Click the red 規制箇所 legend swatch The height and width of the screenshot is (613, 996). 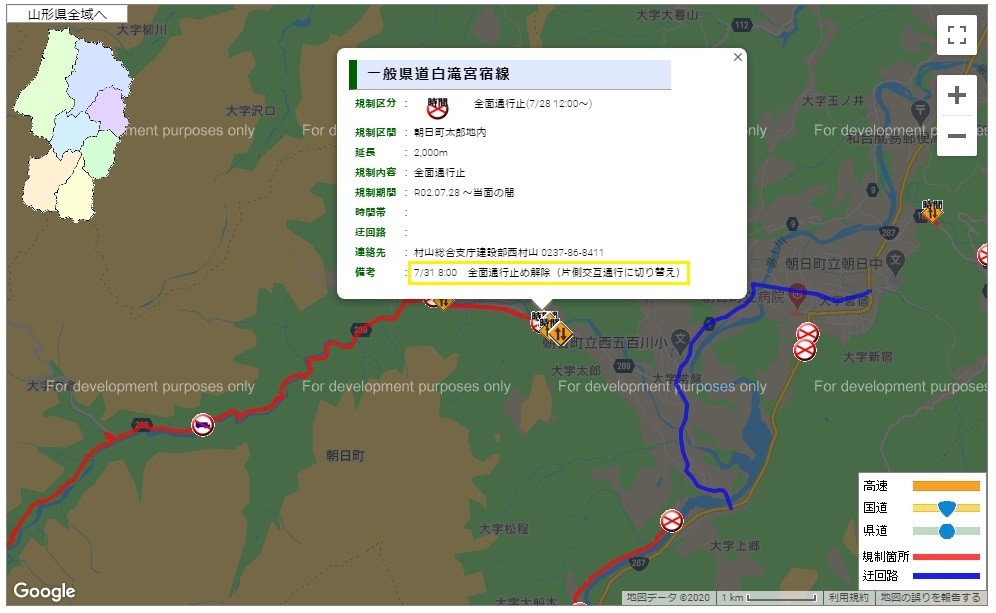tap(946, 557)
